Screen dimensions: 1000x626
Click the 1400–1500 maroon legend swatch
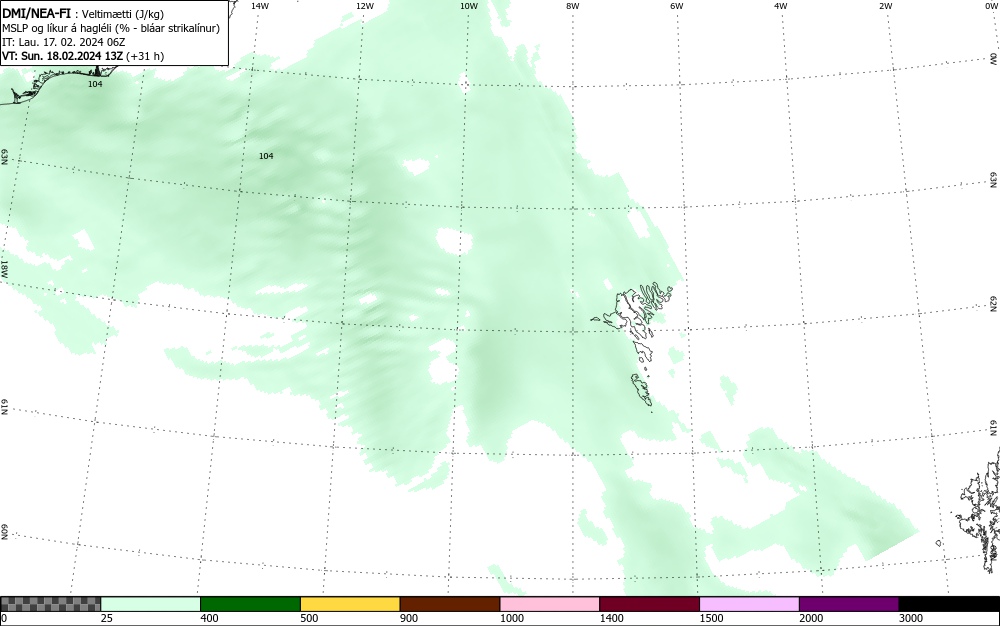649,604
